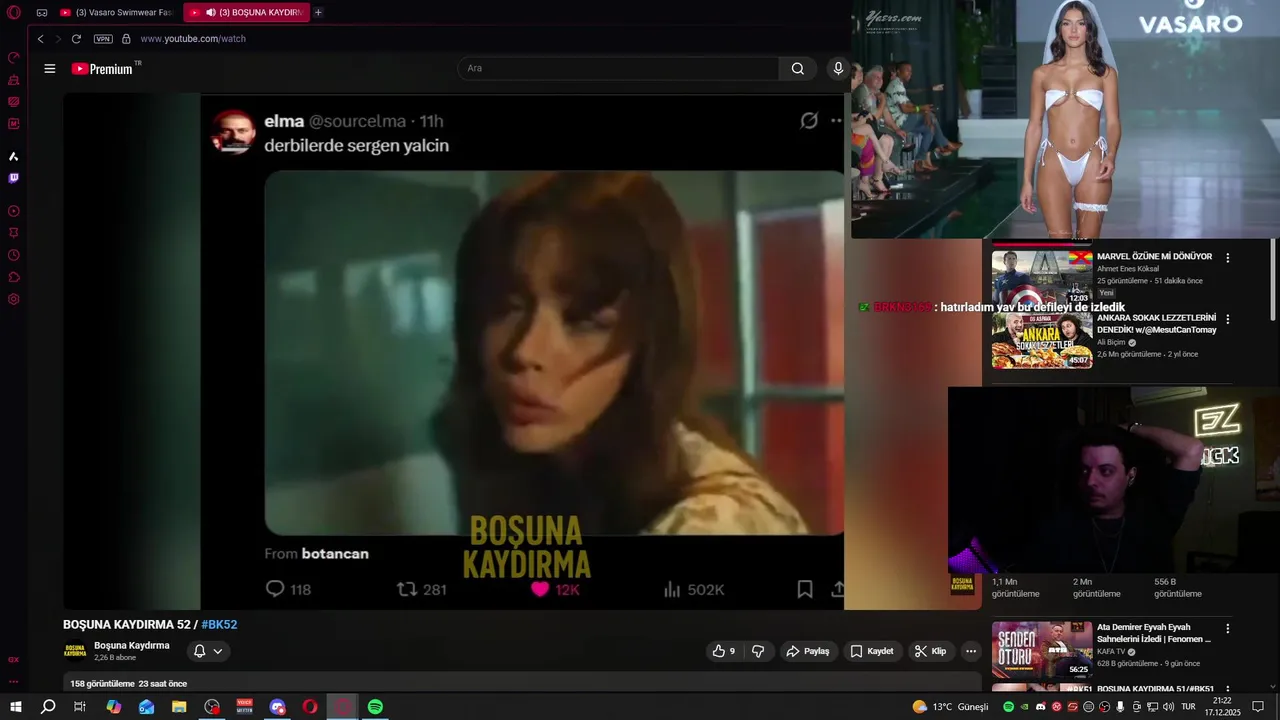Open options for MARVEL ÖZÜNE Mİ DÖNÜYOR
Image resolution: width=1280 pixels, height=720 pixels.
point(1228,258)
